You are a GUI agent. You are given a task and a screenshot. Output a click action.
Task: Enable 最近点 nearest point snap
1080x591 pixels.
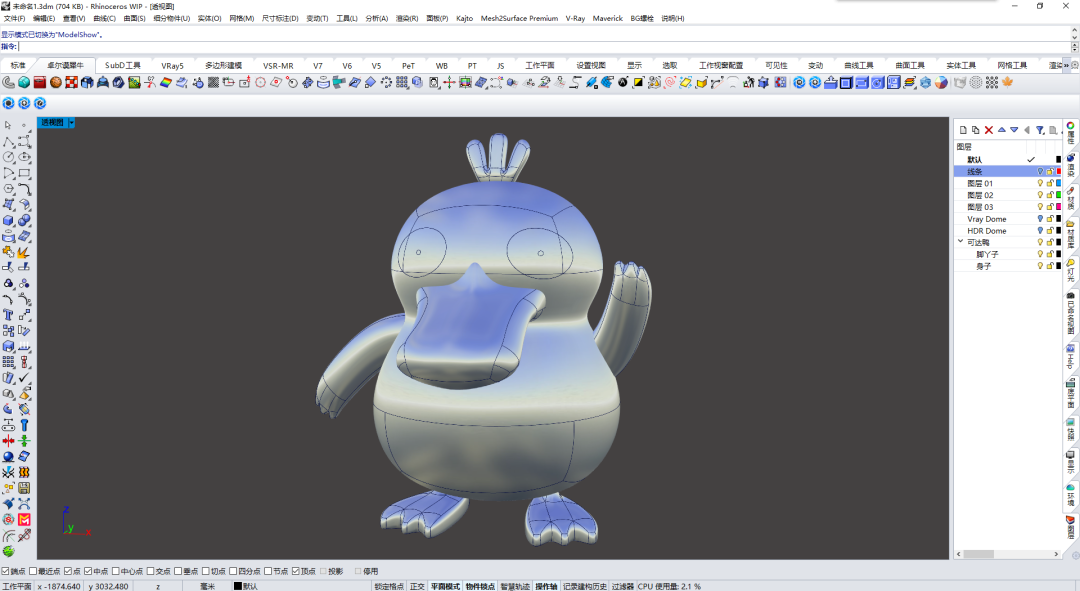(33, 571)
